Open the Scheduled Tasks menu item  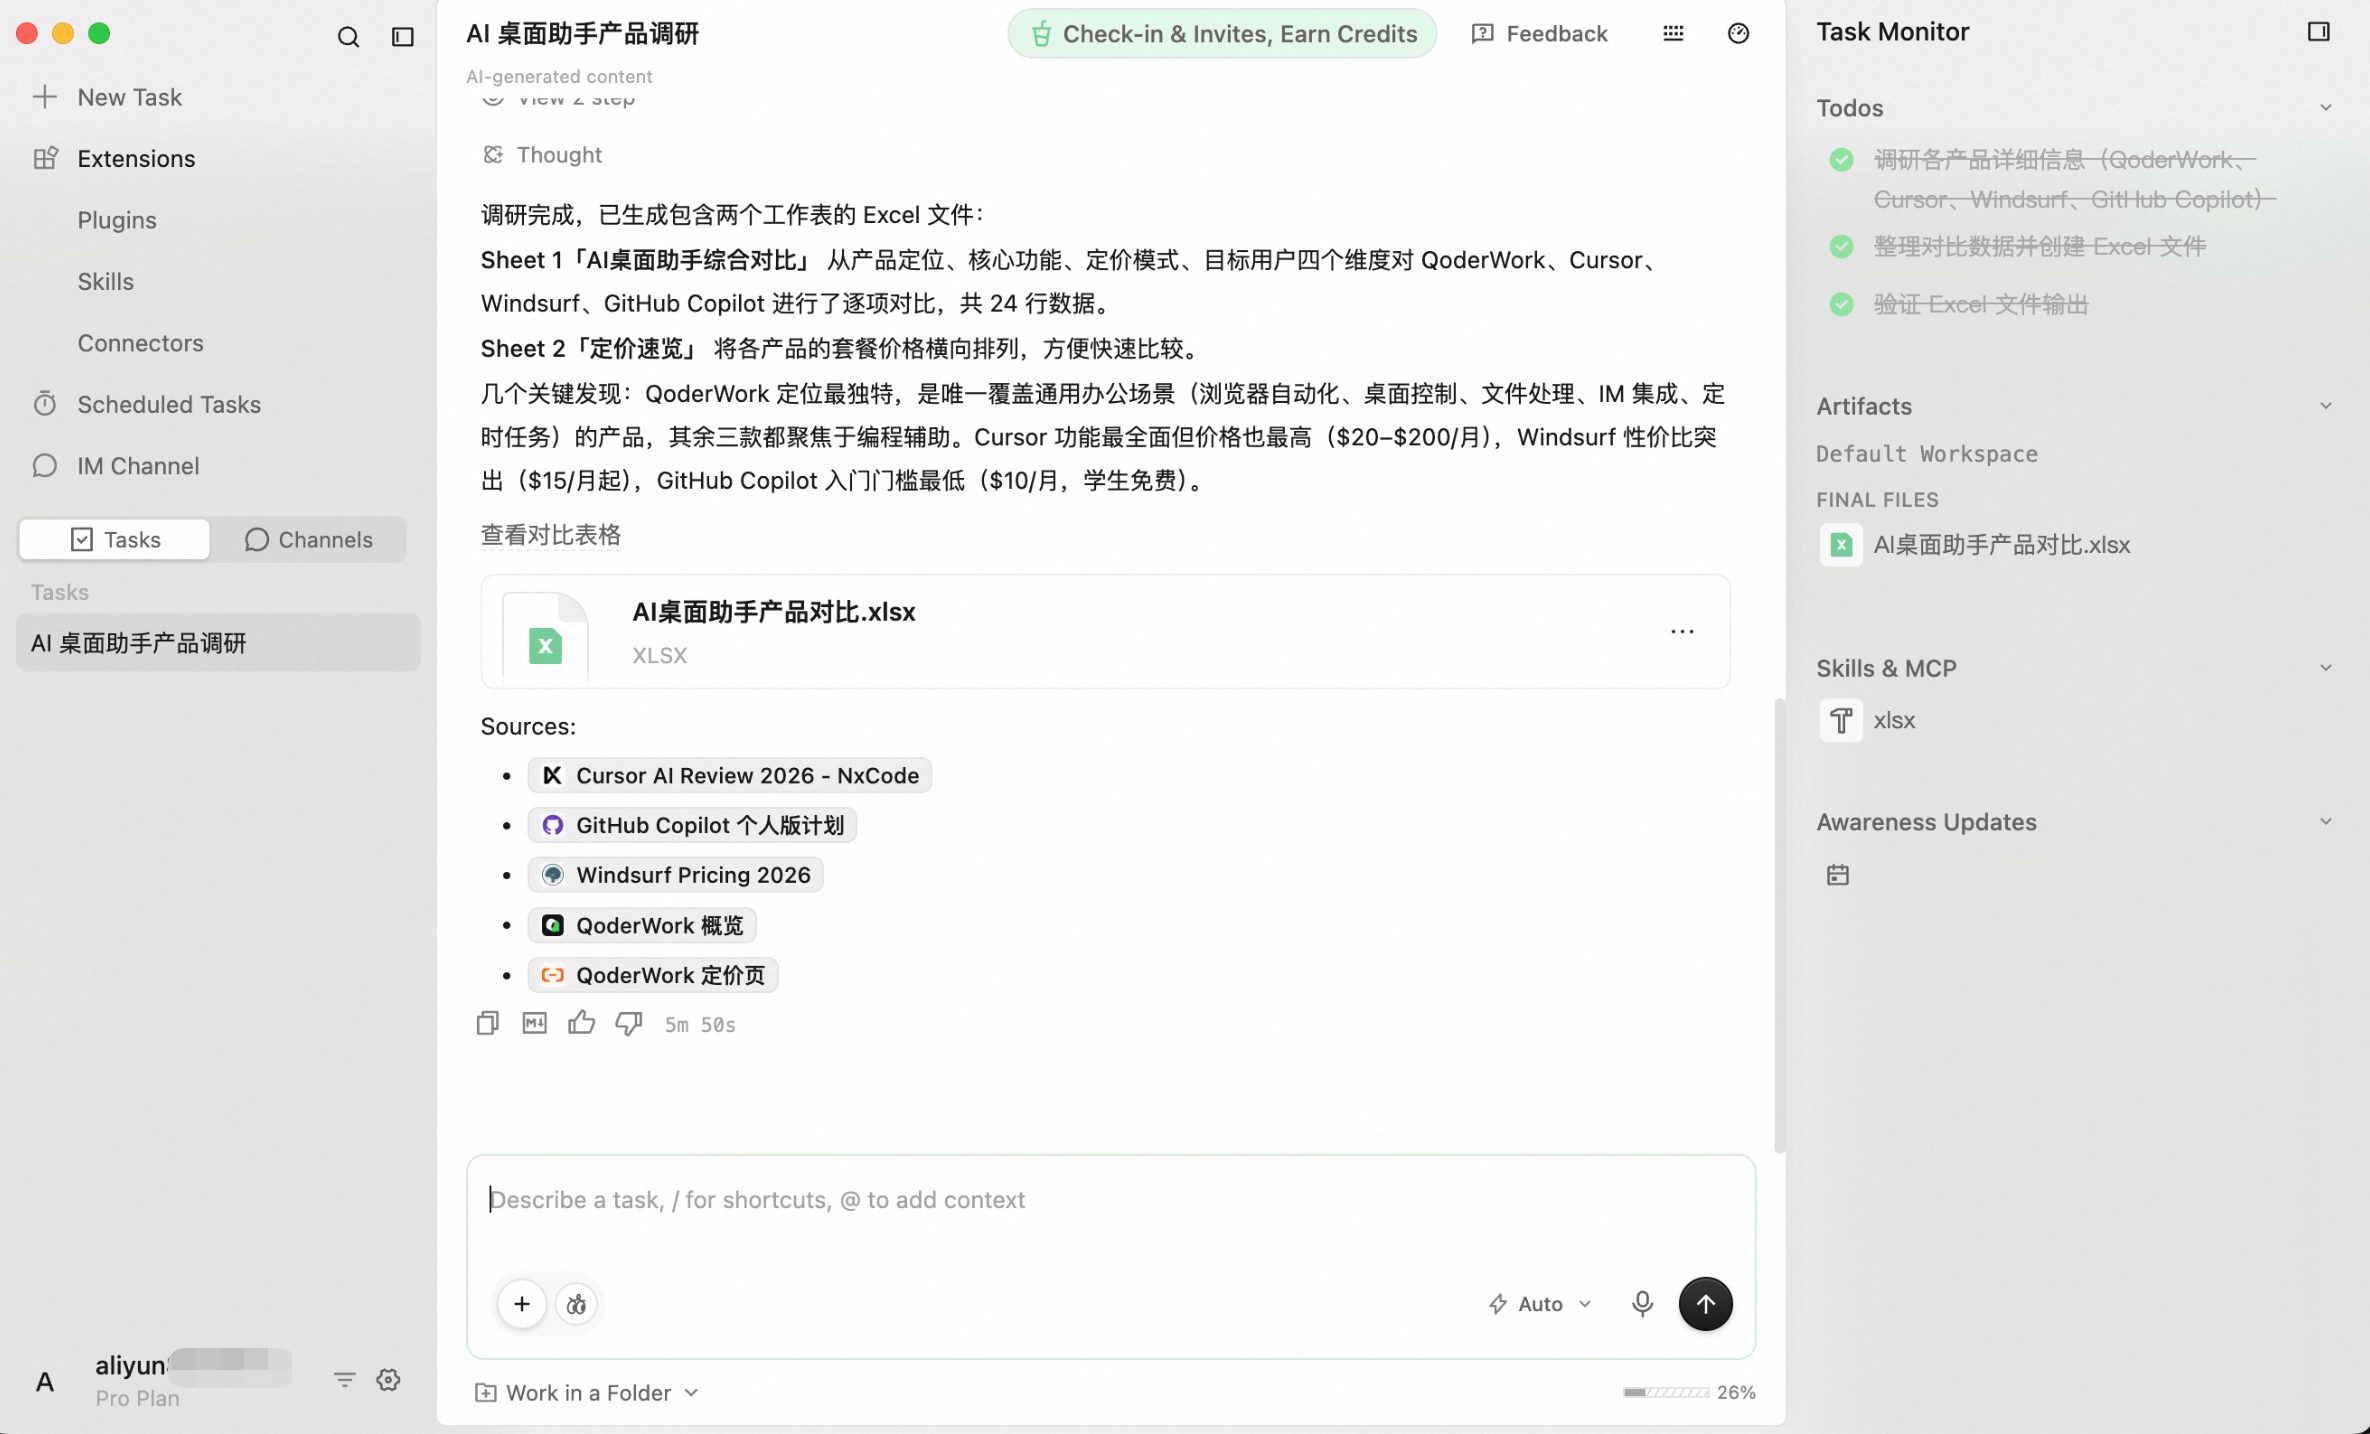click(169, 404)
